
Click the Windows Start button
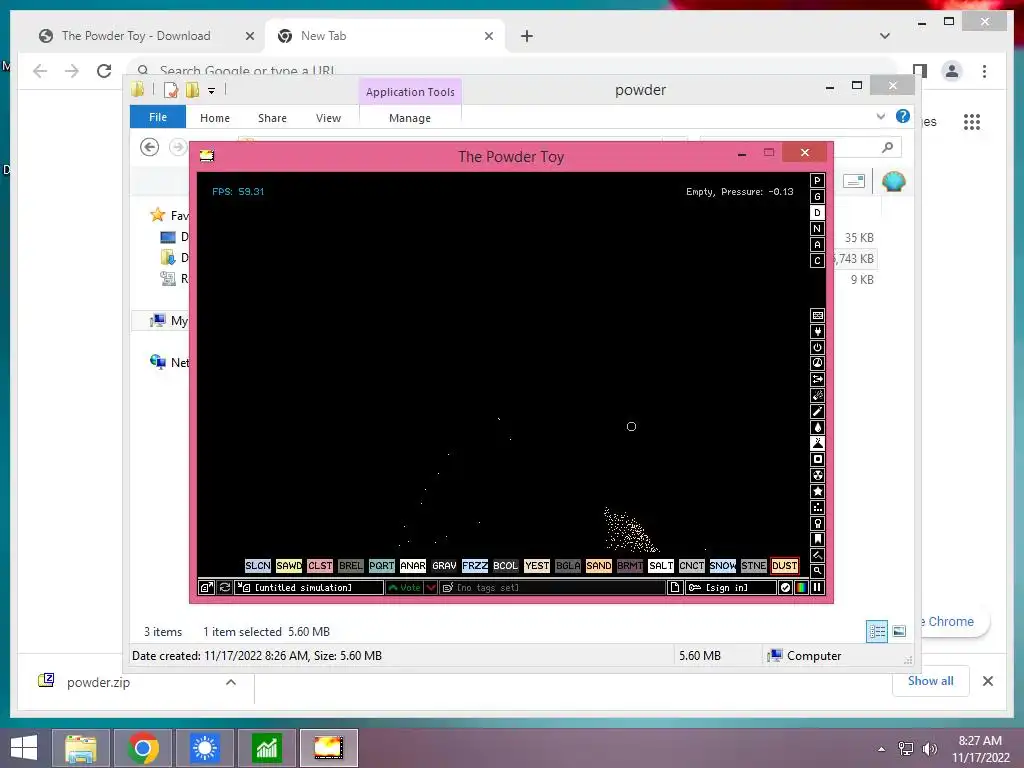pos(24,748)
